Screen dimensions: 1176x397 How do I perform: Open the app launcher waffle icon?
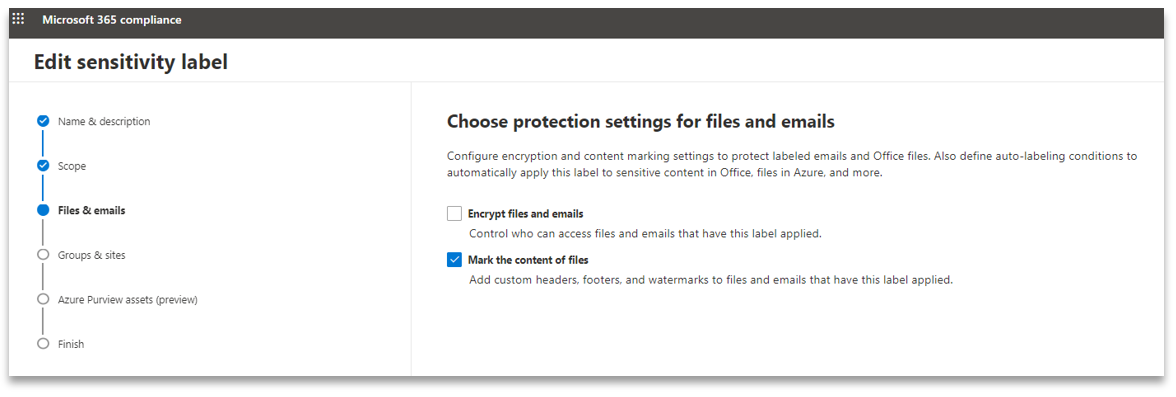tap(19, 20)
